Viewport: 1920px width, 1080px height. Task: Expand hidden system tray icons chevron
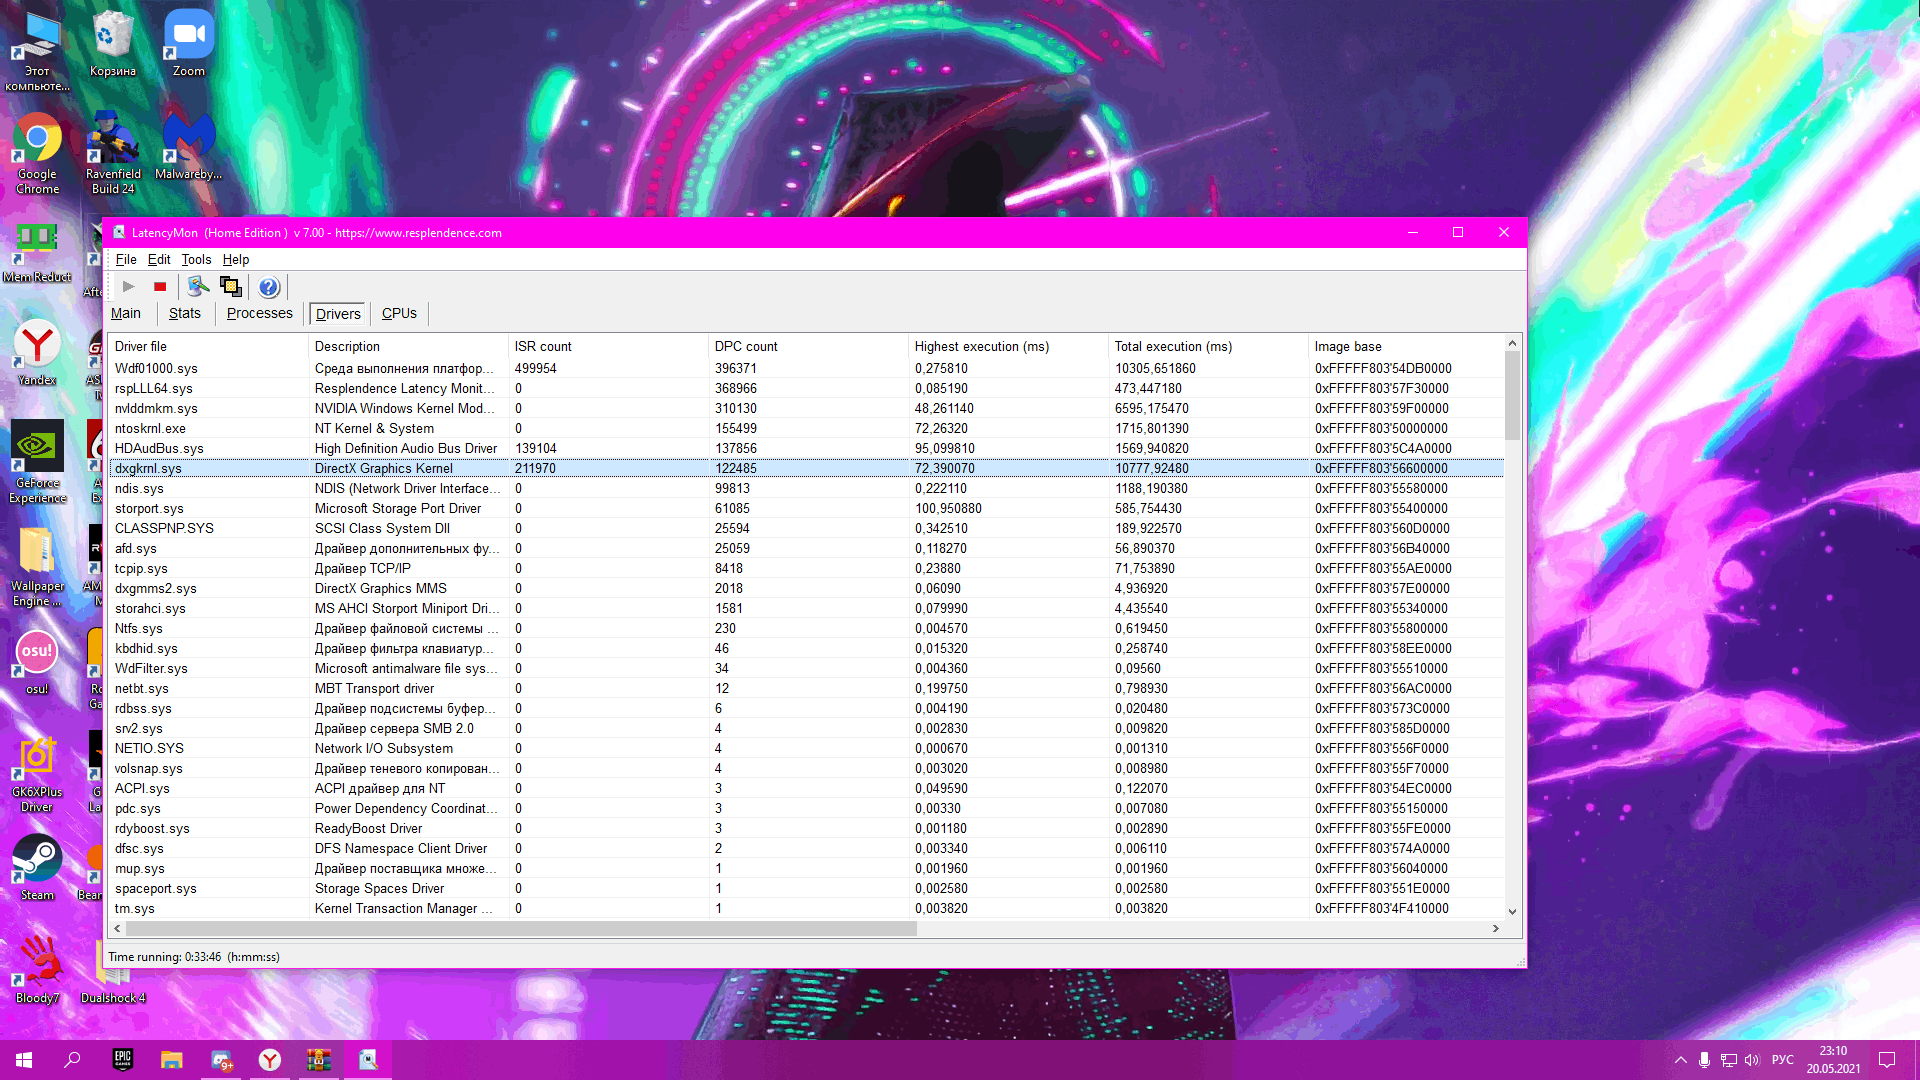tap(1680, 1060)
